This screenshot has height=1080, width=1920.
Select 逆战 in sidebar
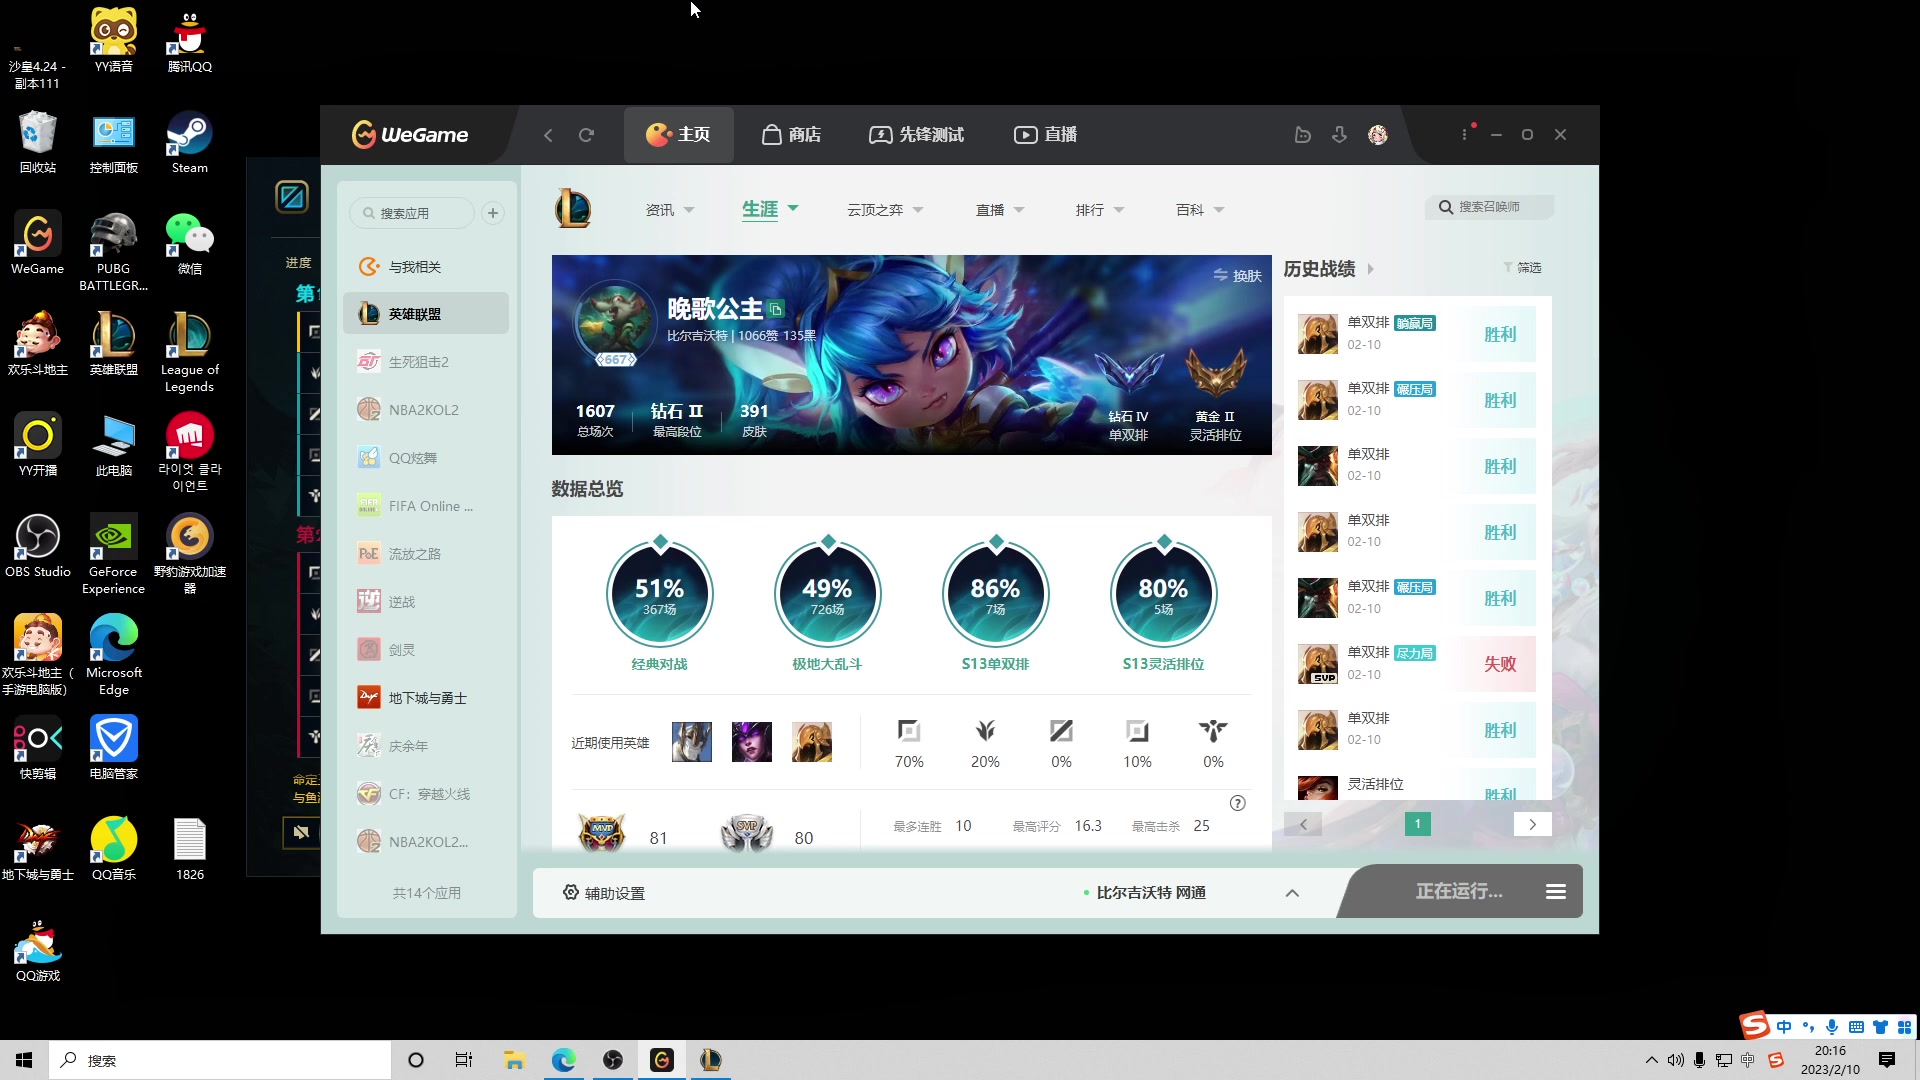426,602
